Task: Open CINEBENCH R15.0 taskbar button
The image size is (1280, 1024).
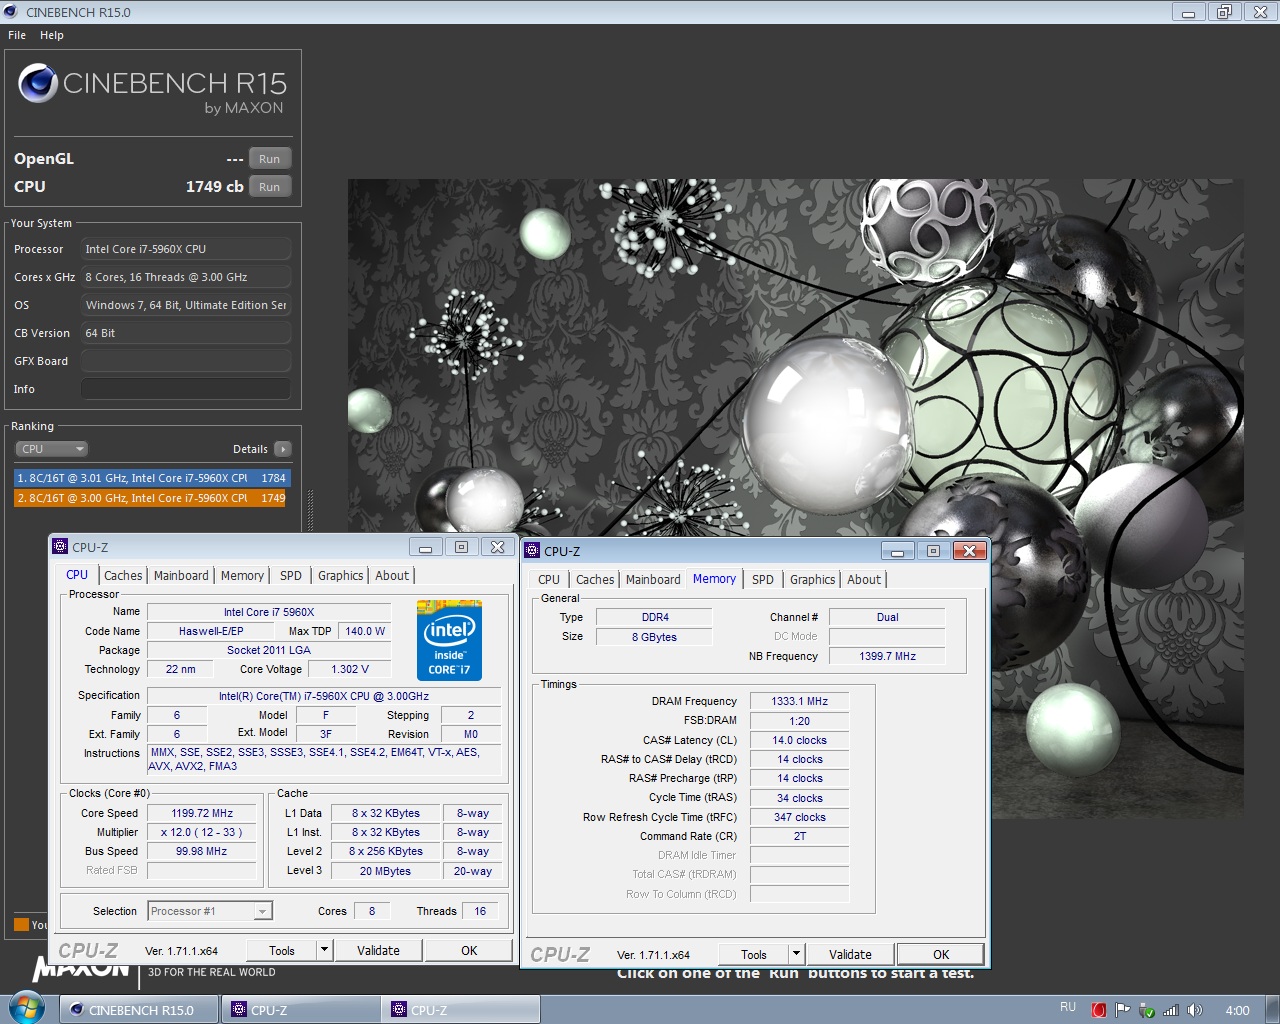Action: [x=140, y=1010]
